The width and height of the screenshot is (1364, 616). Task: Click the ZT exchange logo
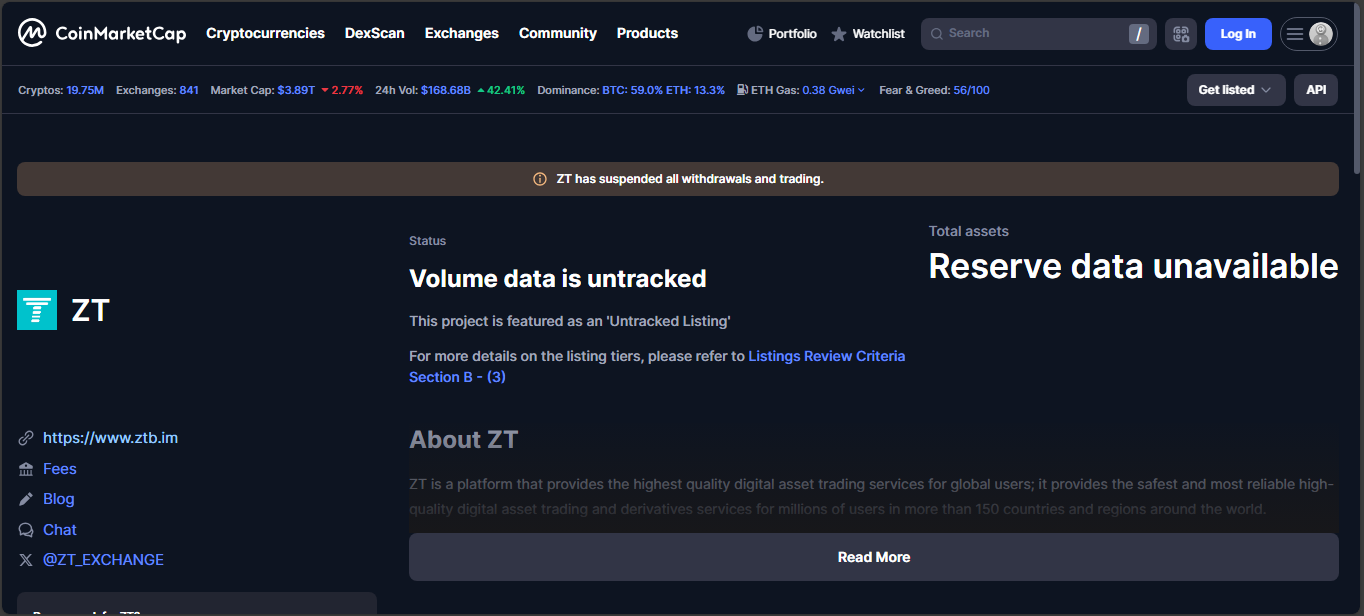pos(37,310)
